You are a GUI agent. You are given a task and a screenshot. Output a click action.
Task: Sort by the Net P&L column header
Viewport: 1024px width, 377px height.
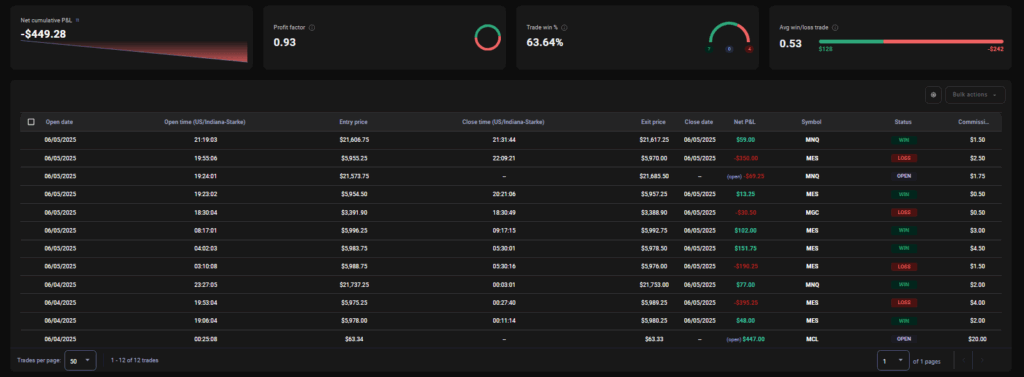coord(745,122)
